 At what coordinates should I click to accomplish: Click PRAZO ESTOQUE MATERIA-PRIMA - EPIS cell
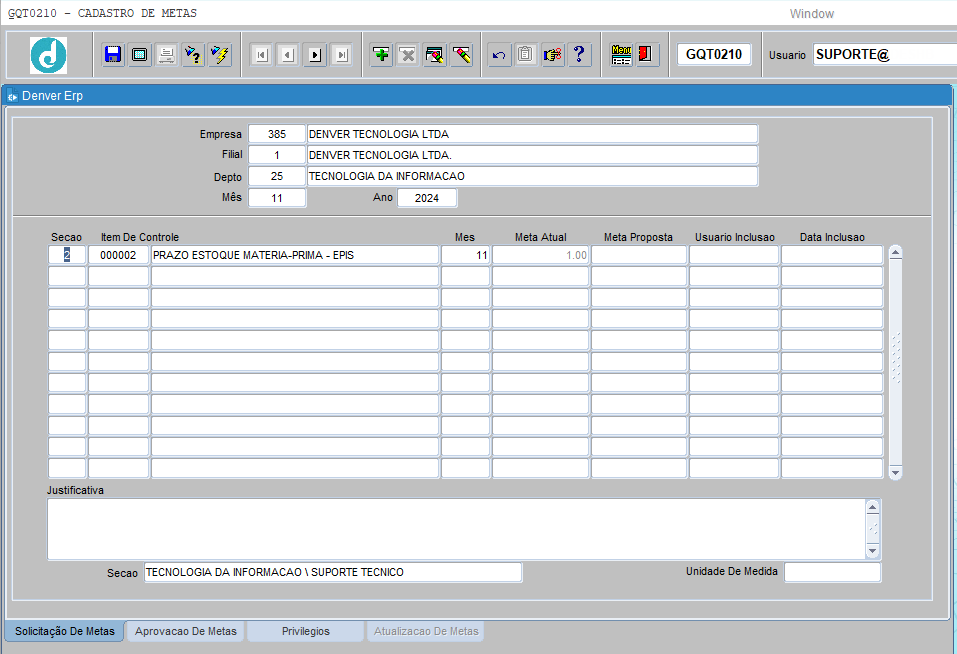click(295, 255)
